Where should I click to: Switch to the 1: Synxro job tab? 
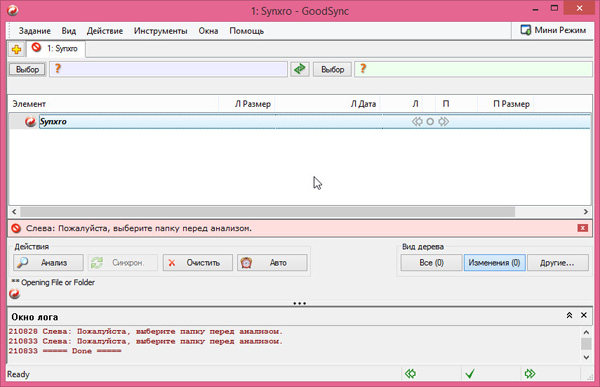click(56, 49)
